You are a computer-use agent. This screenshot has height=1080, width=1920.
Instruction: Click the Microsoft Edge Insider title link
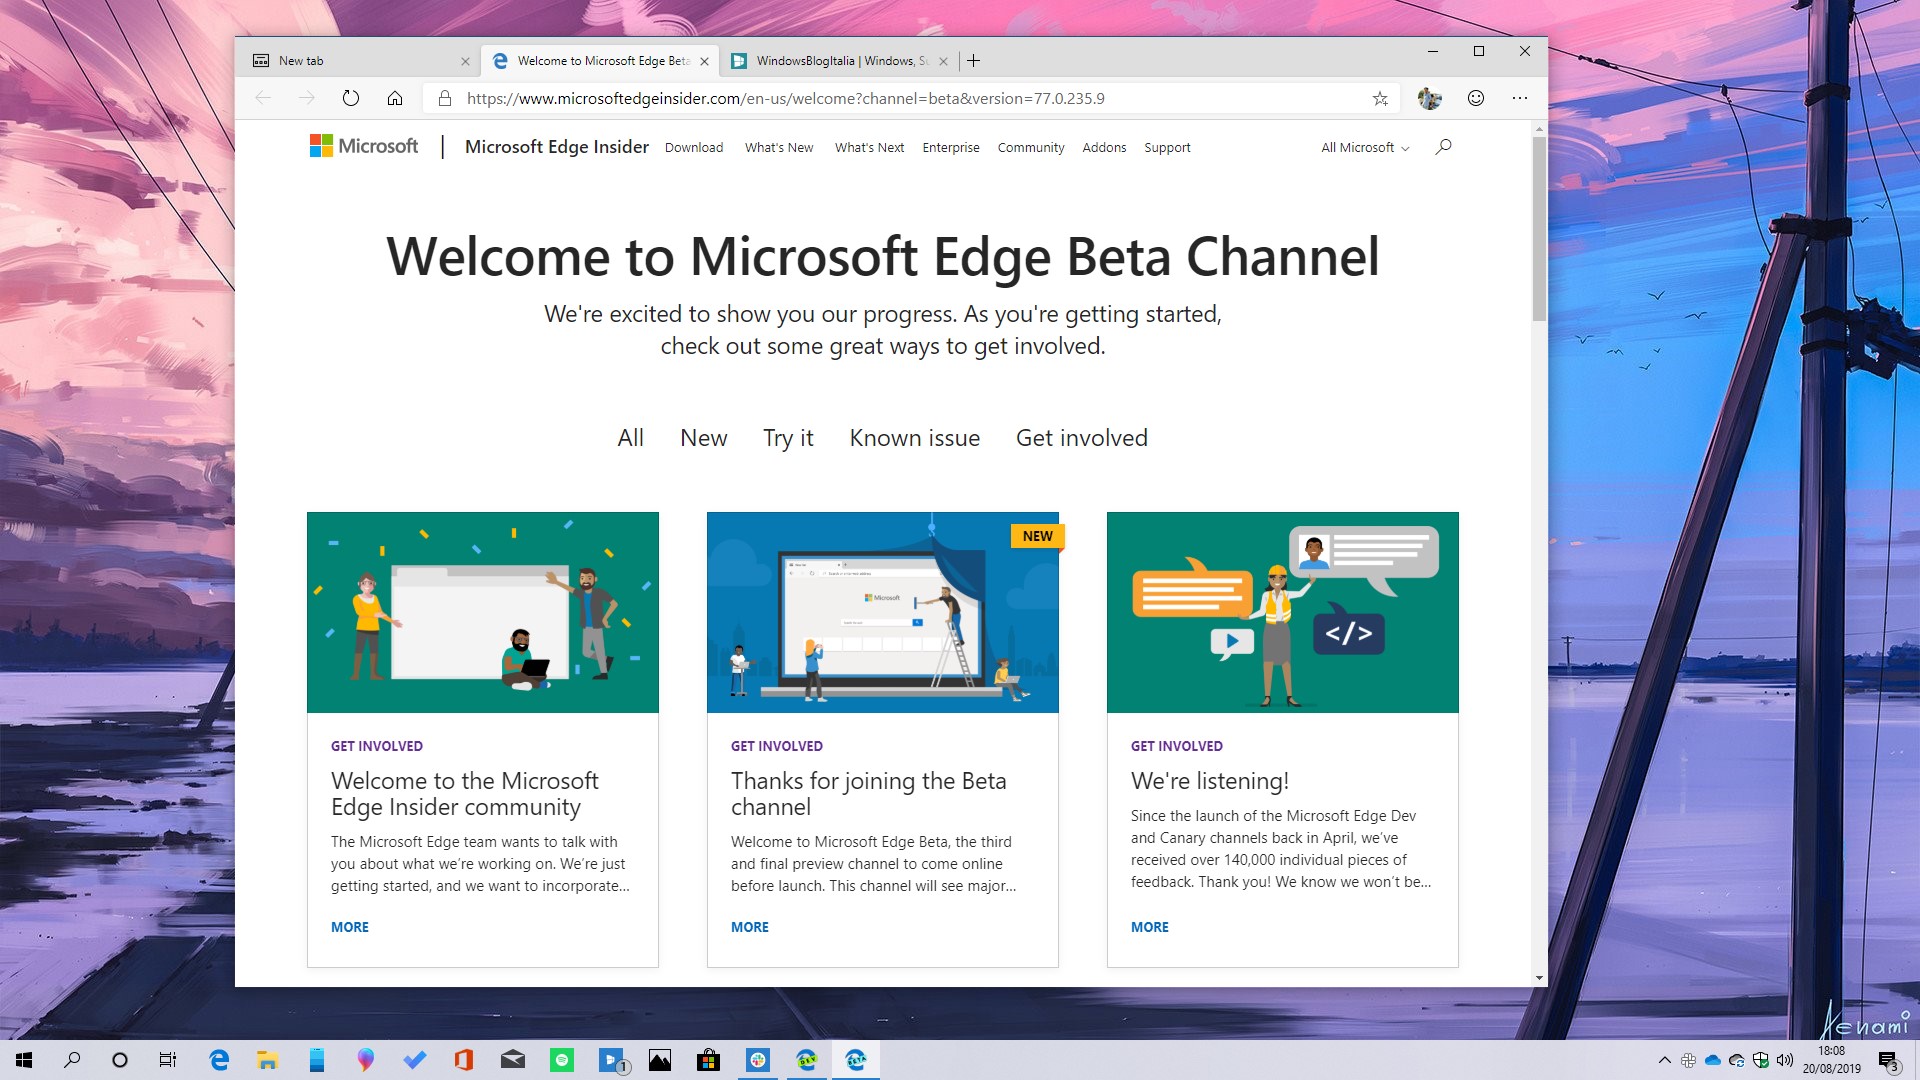pos(557,146)
